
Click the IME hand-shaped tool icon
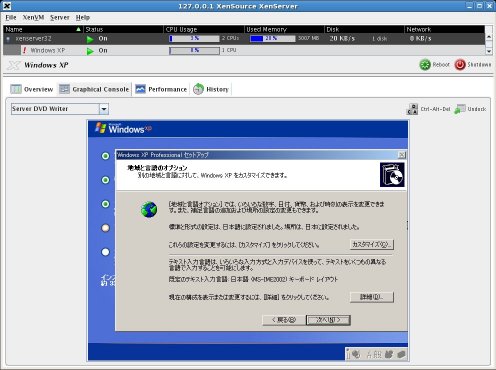388,354
